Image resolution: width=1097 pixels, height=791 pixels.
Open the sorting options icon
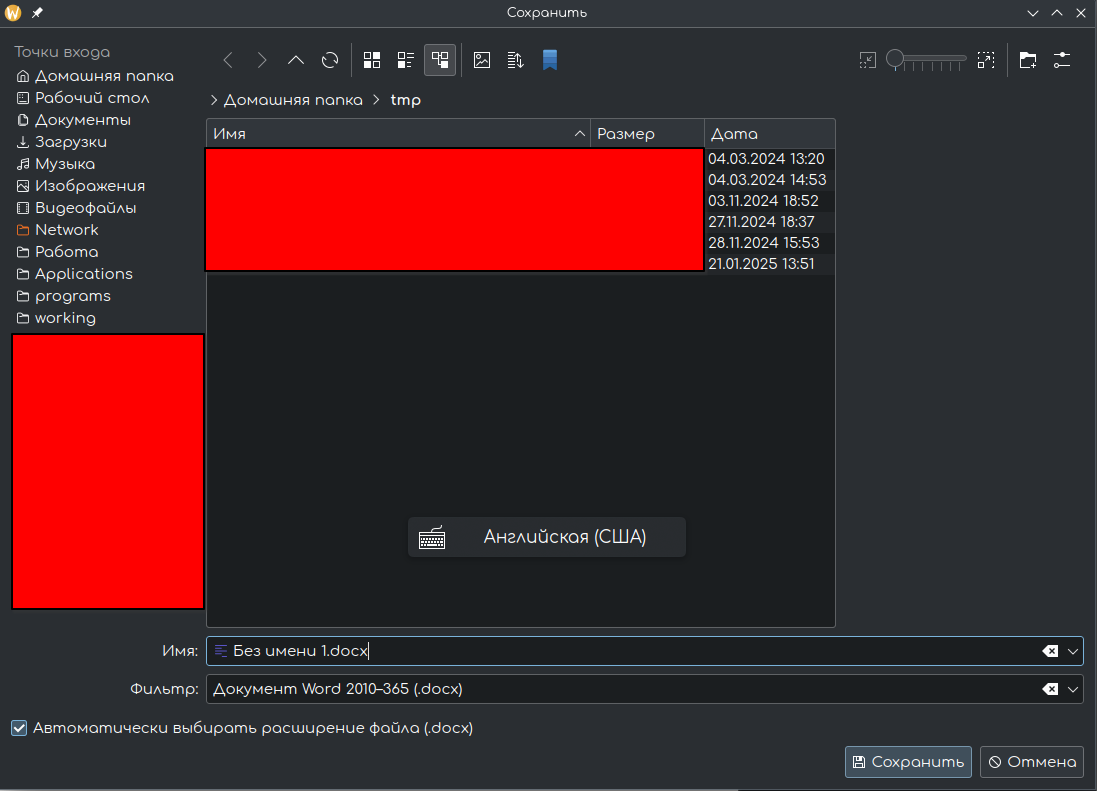click(x=516, y=60)
